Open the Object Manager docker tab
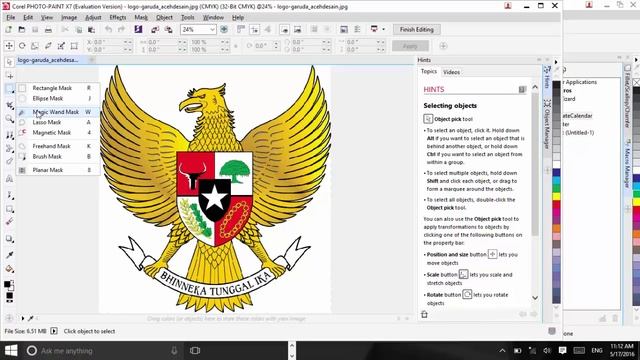Image resolution: width=640 pixels, height=360 pixels. point(548,123)
